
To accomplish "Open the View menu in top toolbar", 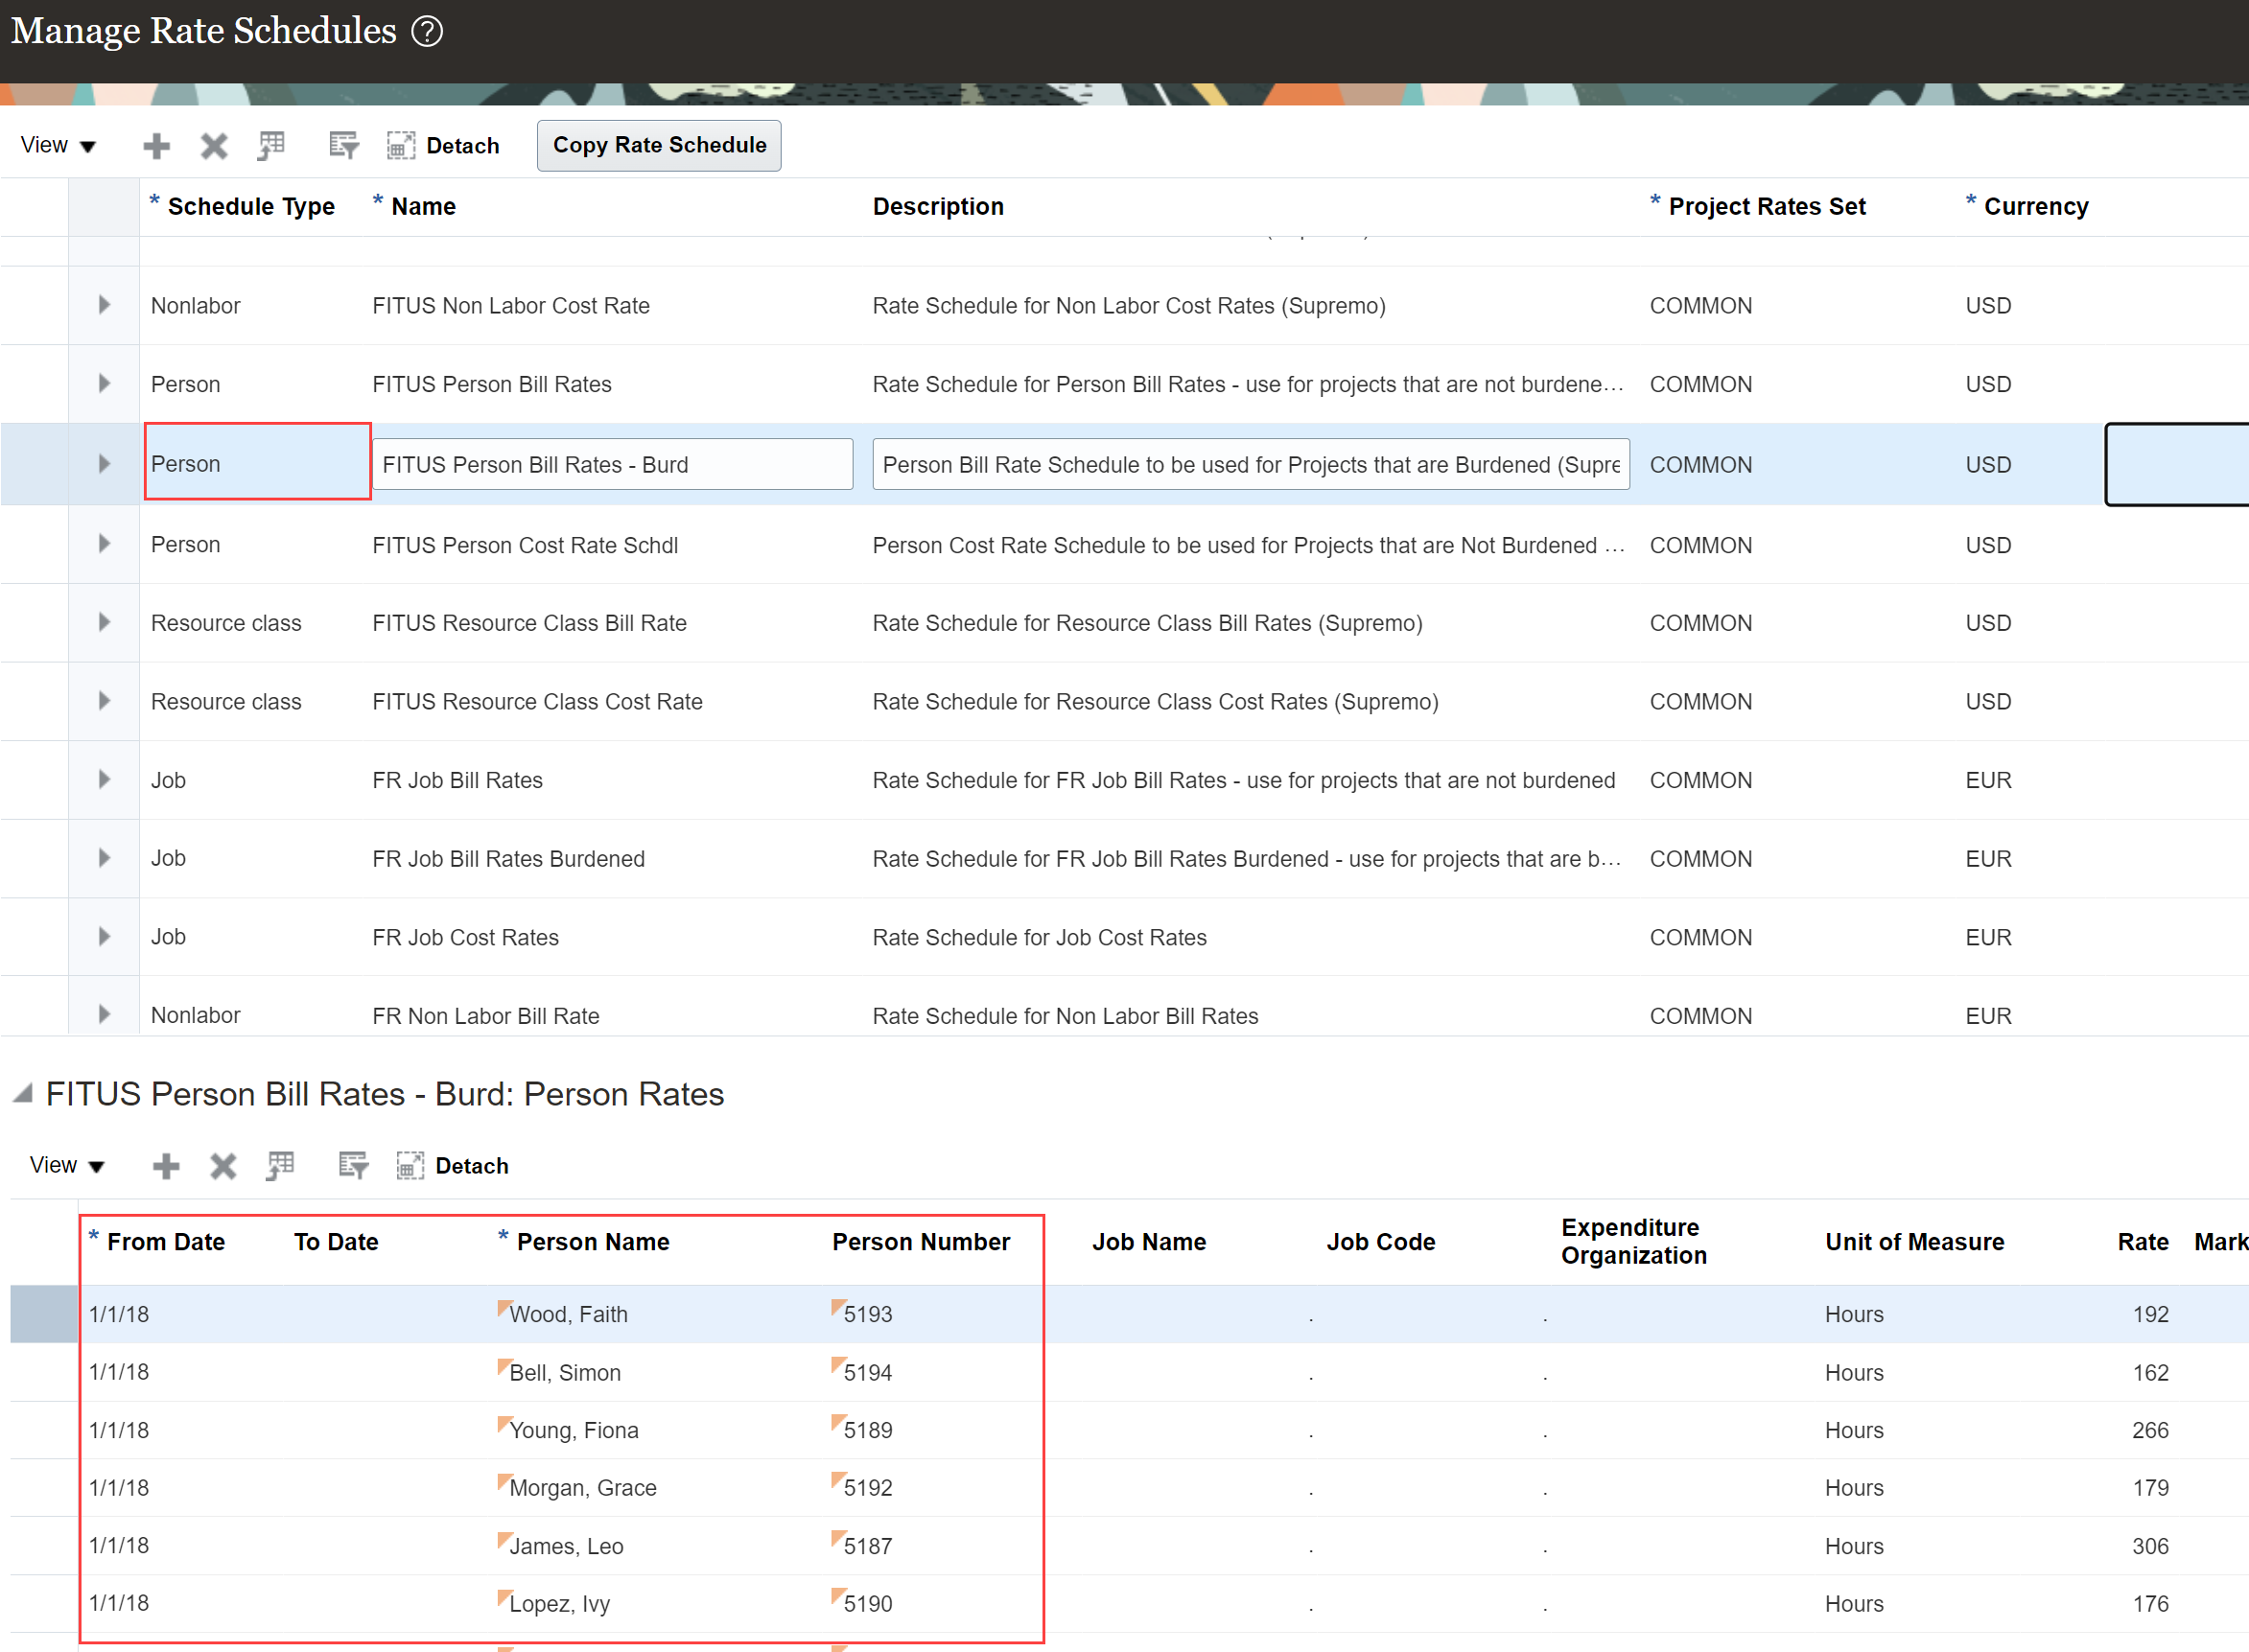I will (58, 146).
